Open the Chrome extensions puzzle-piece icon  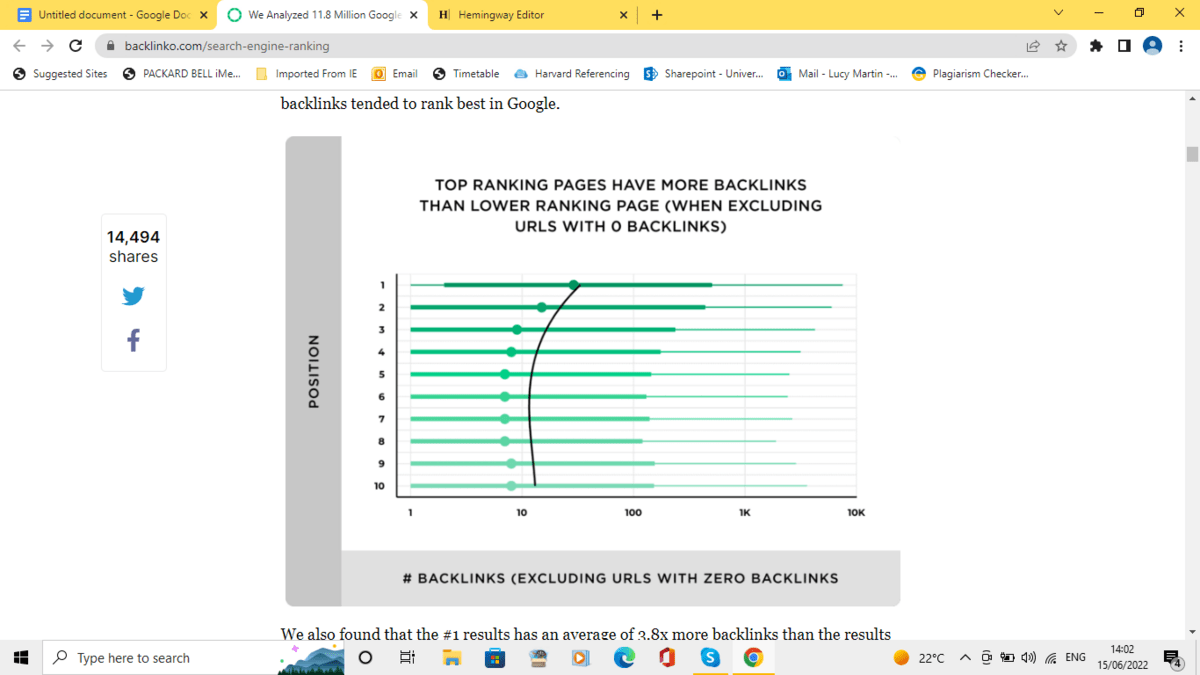[x=1095, y=46]
